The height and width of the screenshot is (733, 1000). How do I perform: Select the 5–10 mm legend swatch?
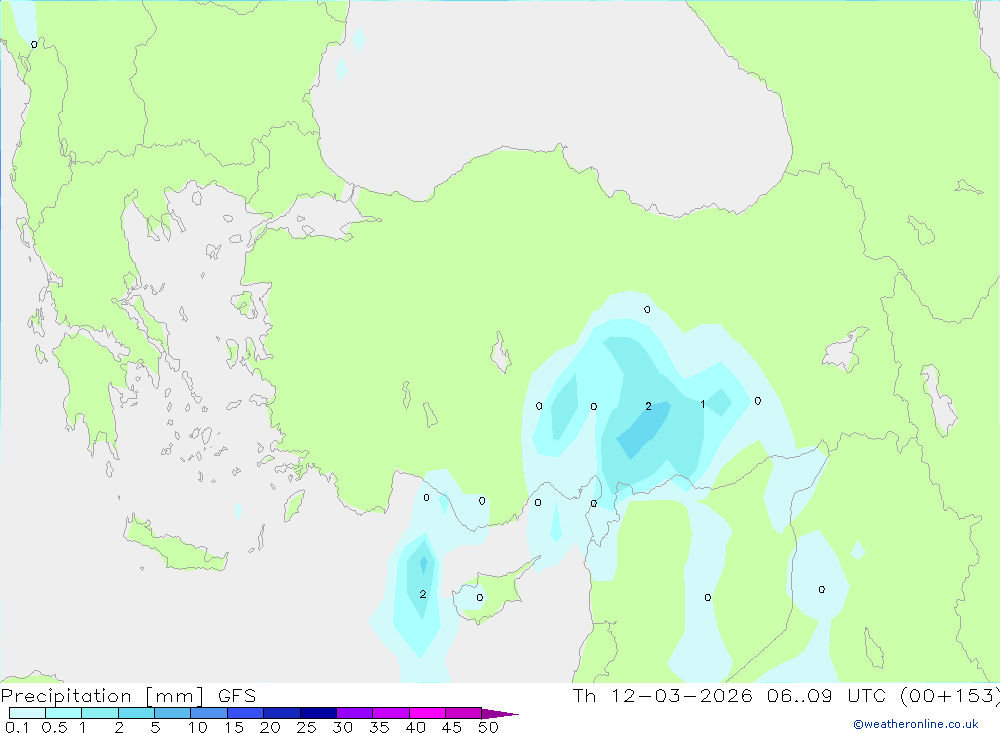[172, 713]
